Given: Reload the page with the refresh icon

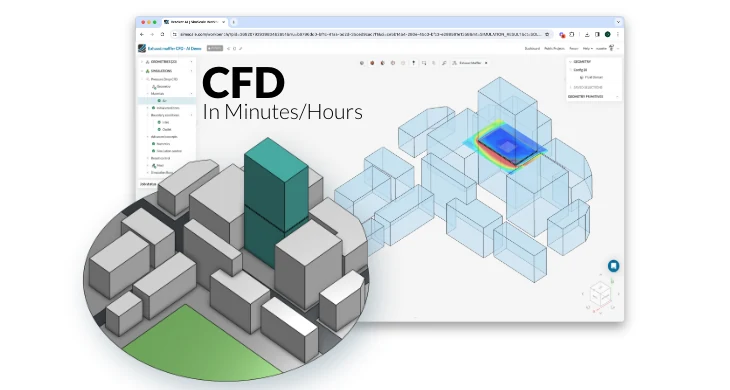Looking at the screenshot, I should 162,34.
